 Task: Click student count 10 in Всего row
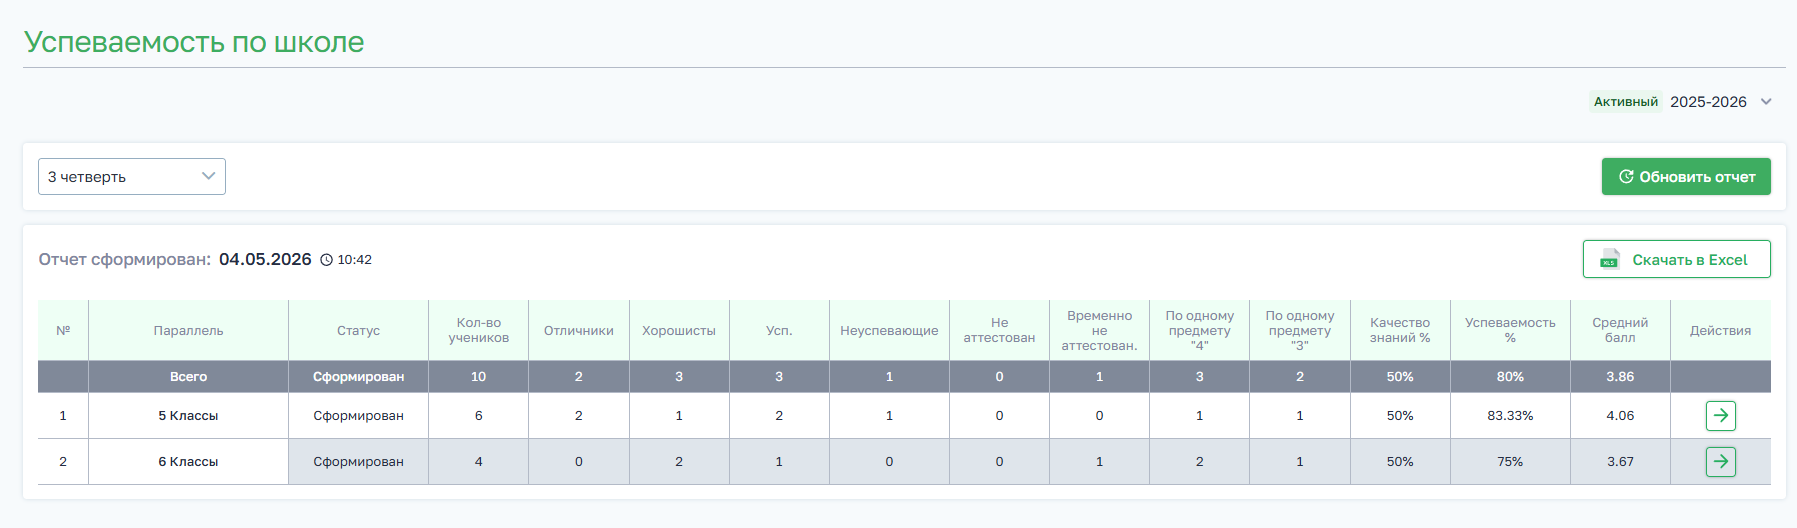pyautogui.click(x=478, y=377)
